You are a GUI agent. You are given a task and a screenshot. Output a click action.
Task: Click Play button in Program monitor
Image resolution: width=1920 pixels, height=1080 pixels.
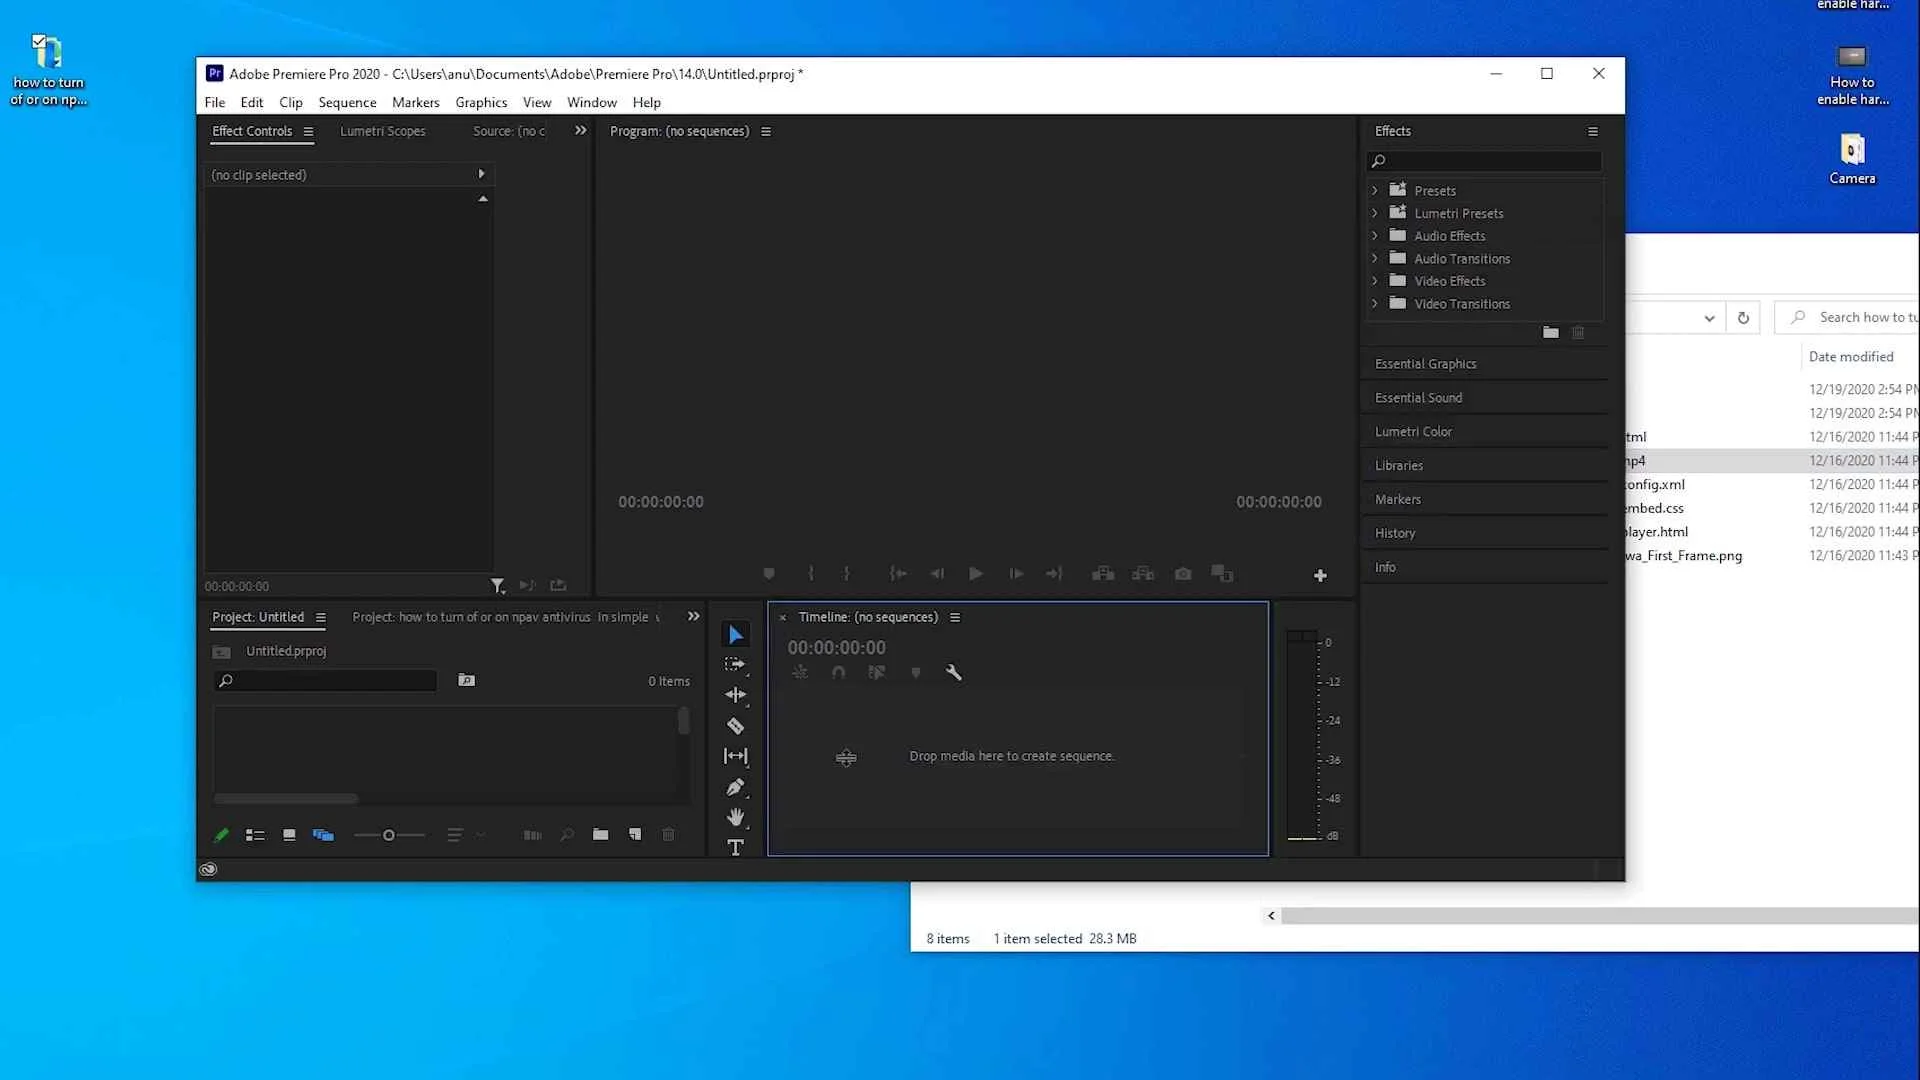(976, 574)
